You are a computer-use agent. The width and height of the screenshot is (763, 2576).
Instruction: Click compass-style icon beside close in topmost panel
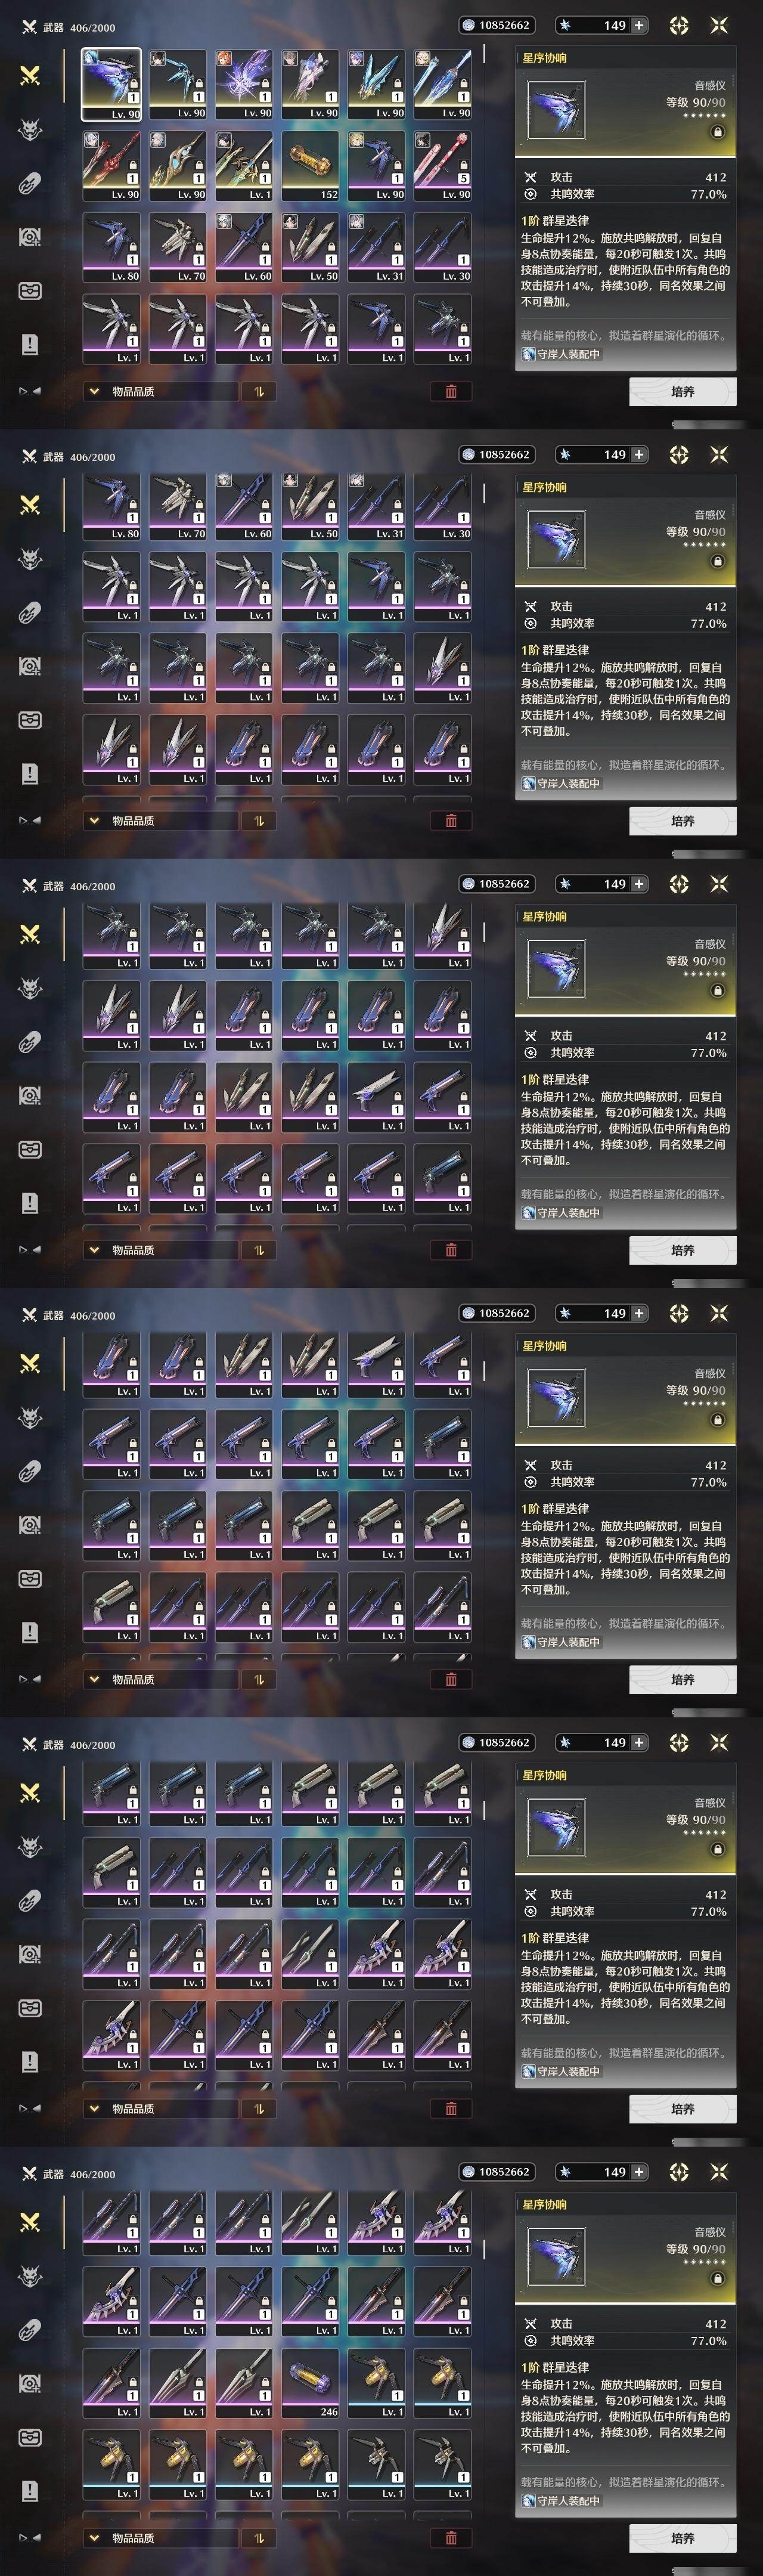(x=679, y=25)
